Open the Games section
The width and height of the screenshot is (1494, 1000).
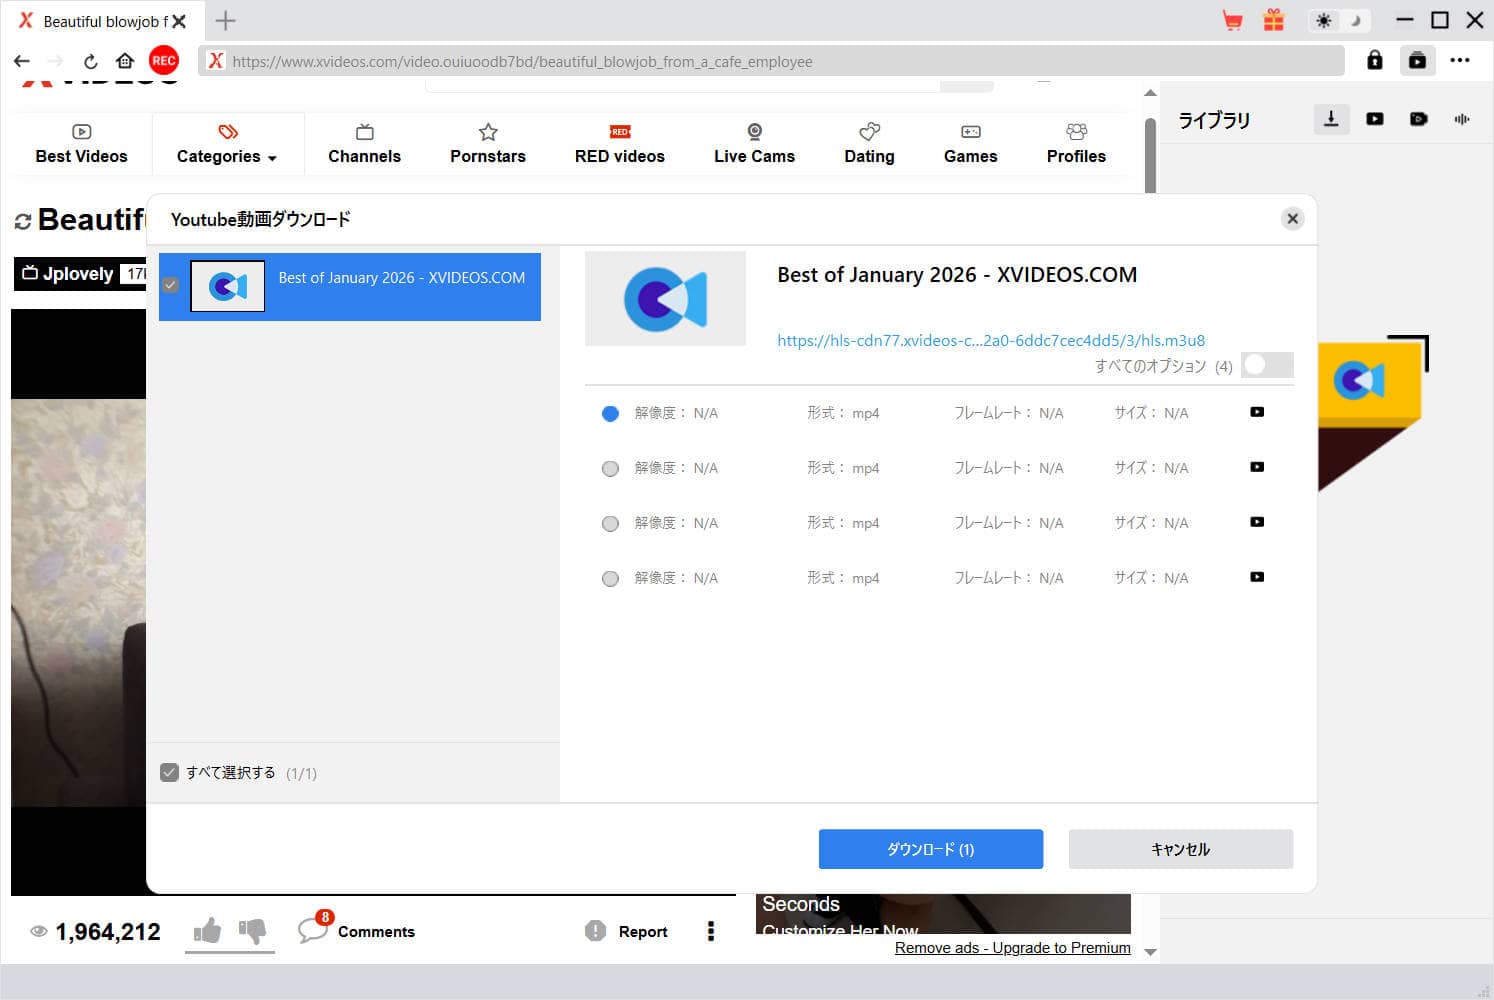[970, 144]
